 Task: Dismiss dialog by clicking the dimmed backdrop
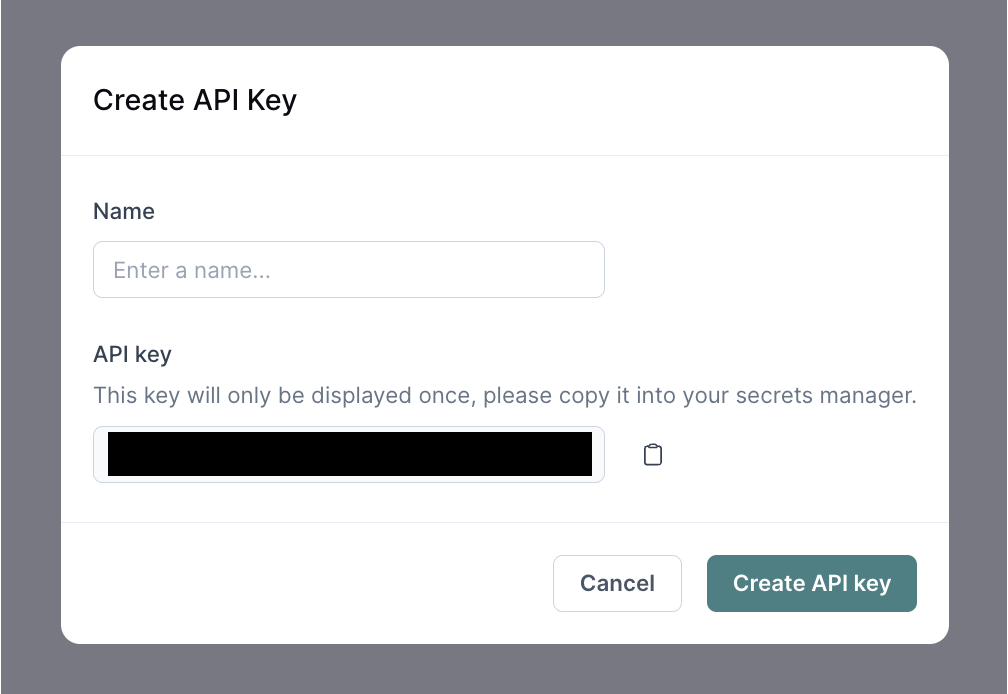click(978, 350)
